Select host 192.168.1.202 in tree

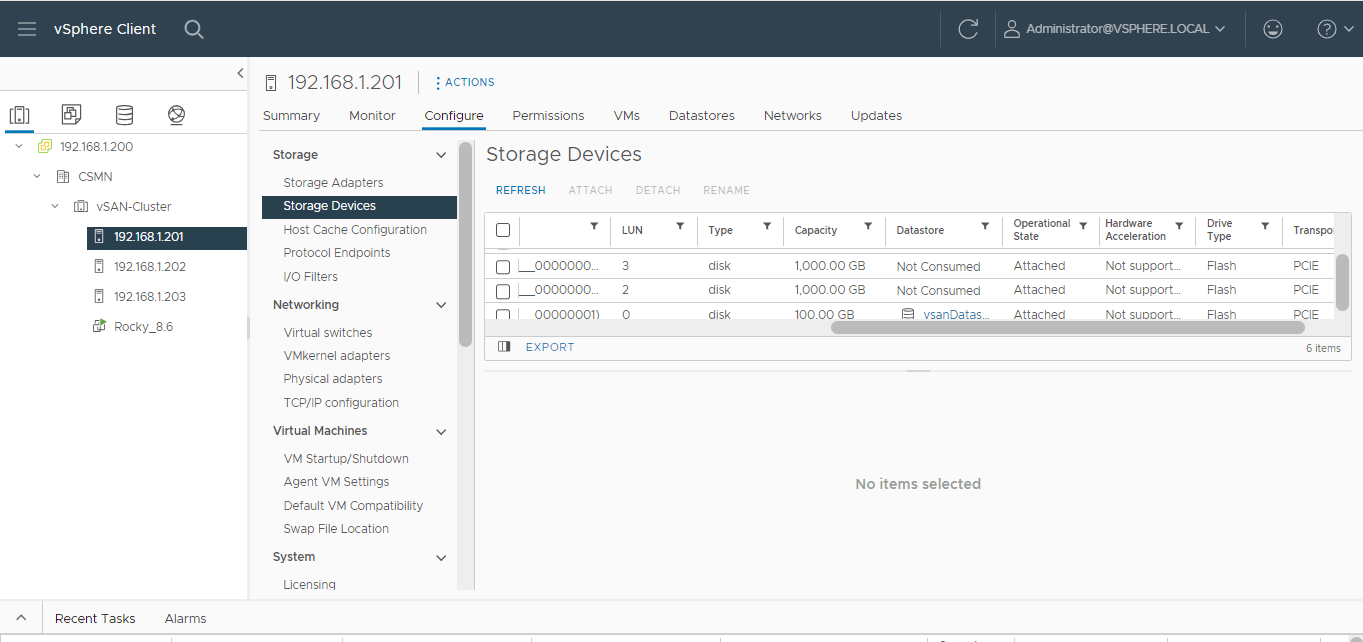150,267
